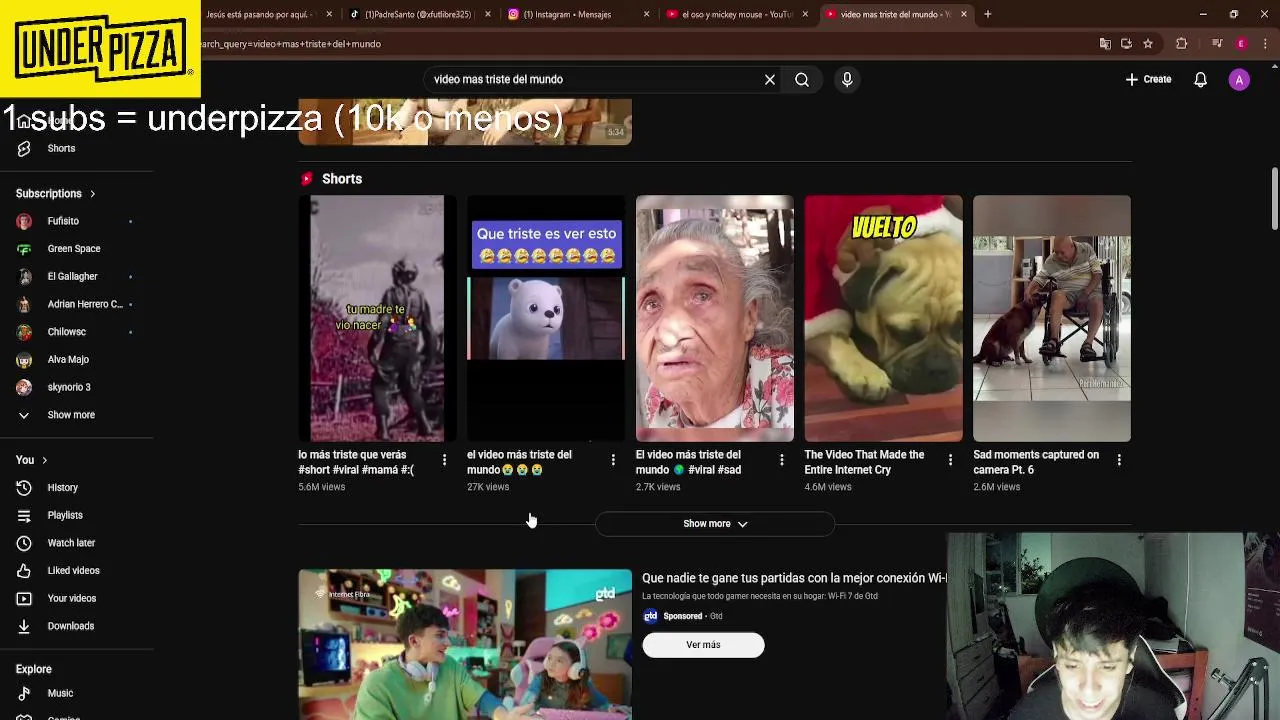Open Alva Majo channel subscription

point(68,359)
